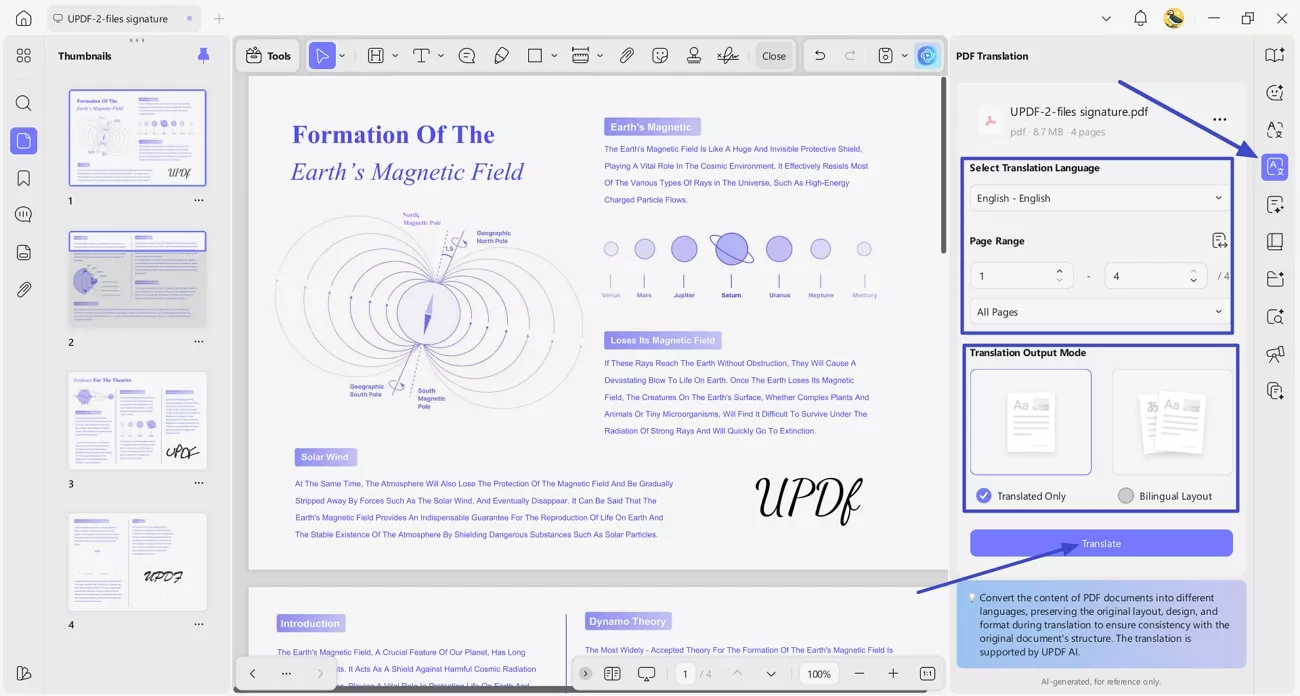1300x696 pixels.
Task: Add a new document tab
Action: [x=219, y=18]
